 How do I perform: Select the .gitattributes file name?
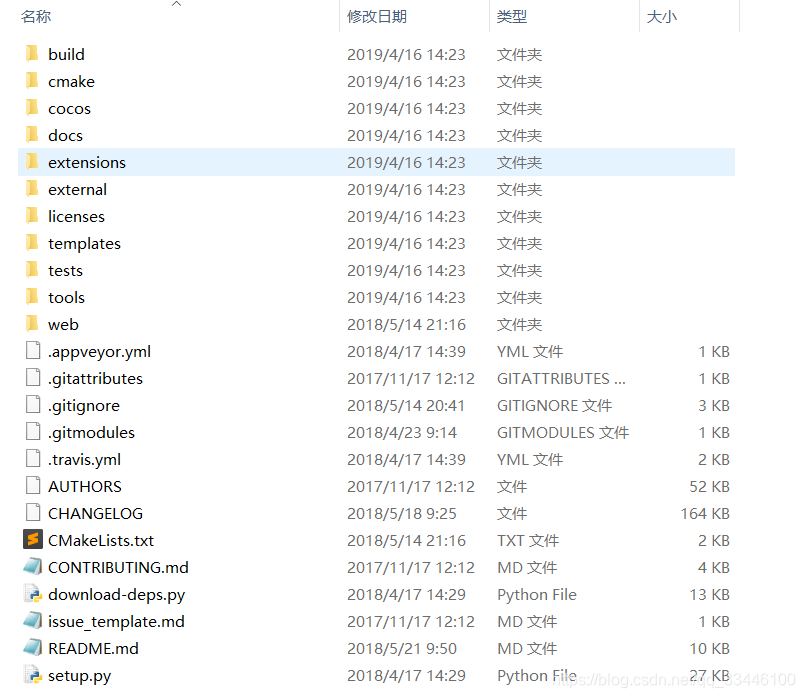[95, 378]
